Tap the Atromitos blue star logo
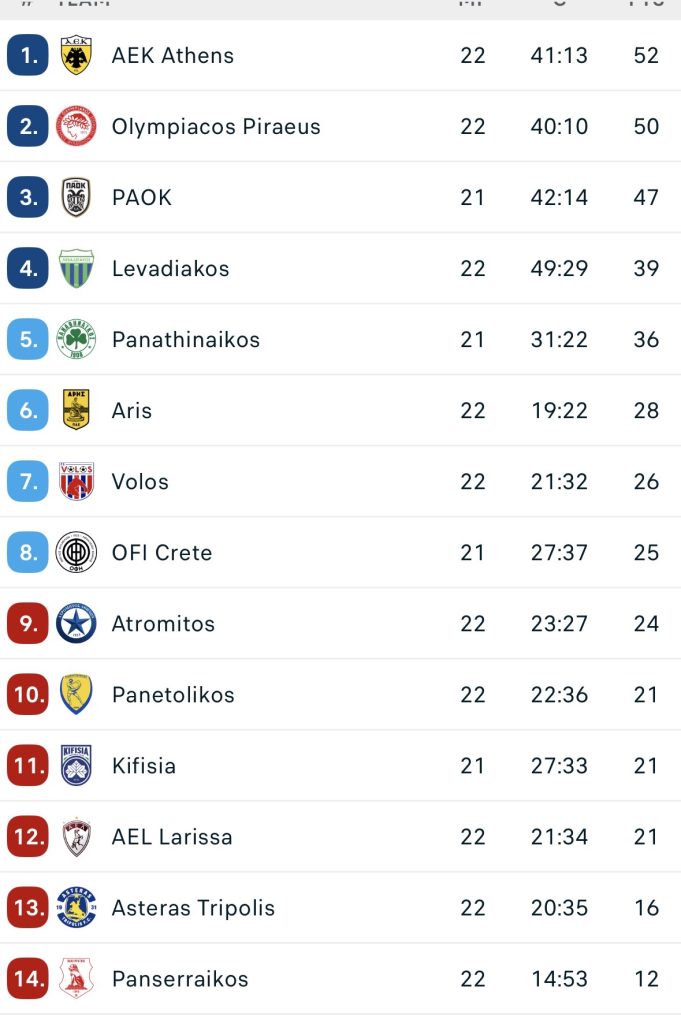681x1024 pixels. tap(76, 624)
